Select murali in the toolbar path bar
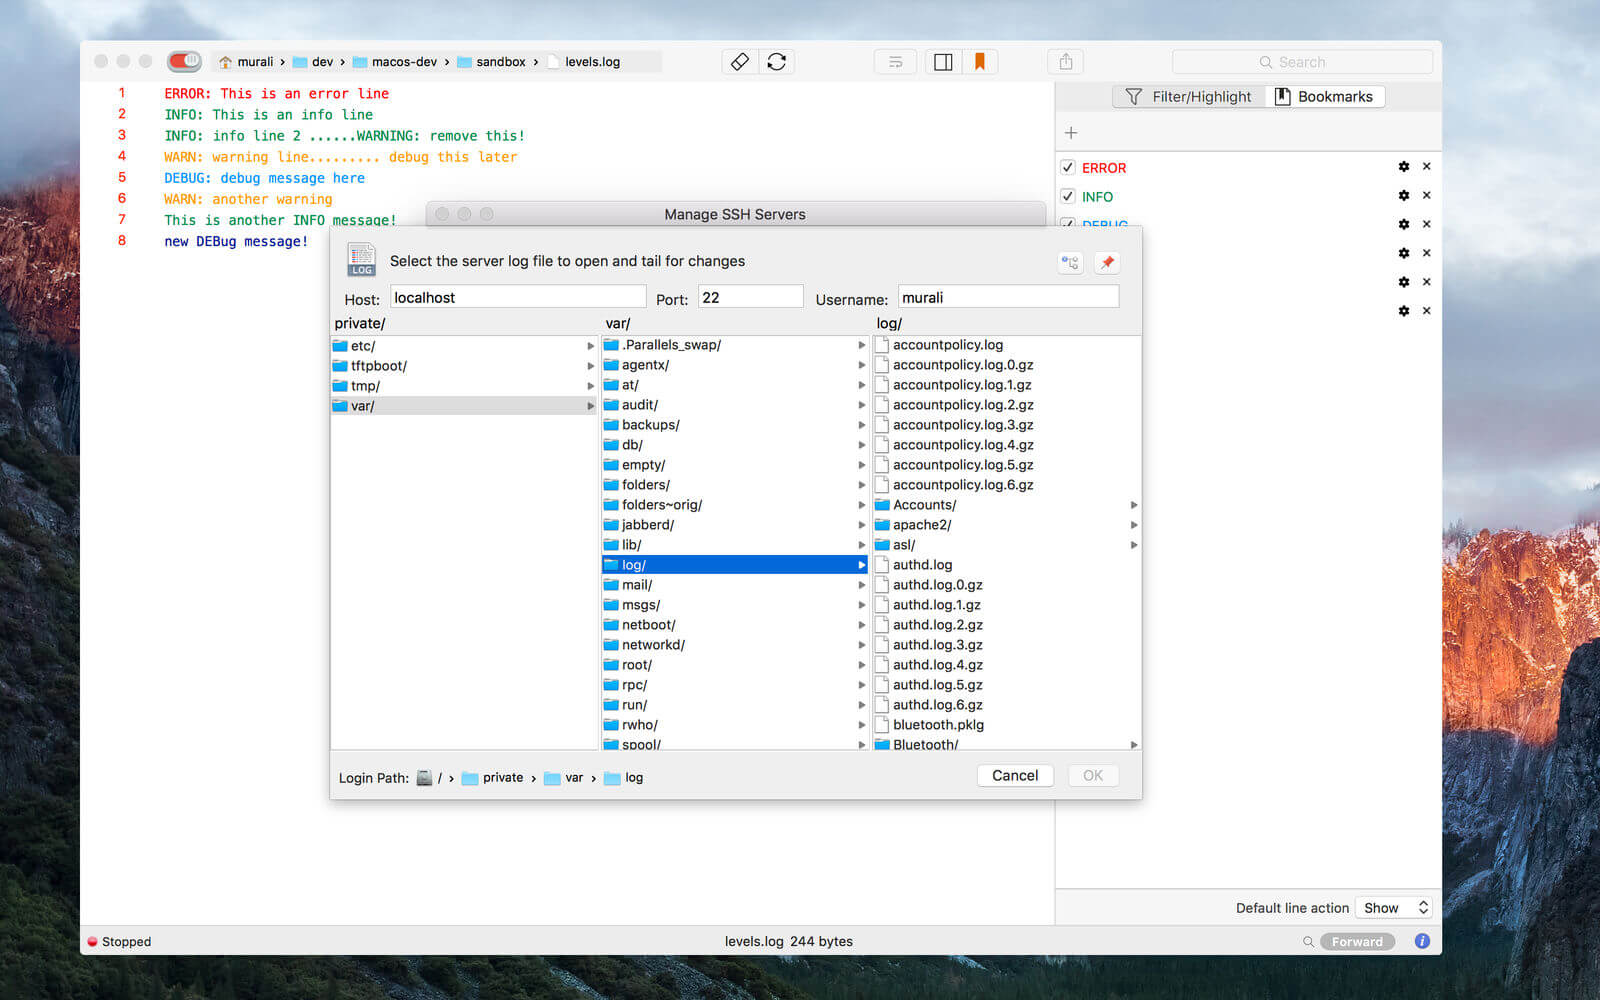The width and height of the screenshot is (1600, 1000). pos(246,62)
